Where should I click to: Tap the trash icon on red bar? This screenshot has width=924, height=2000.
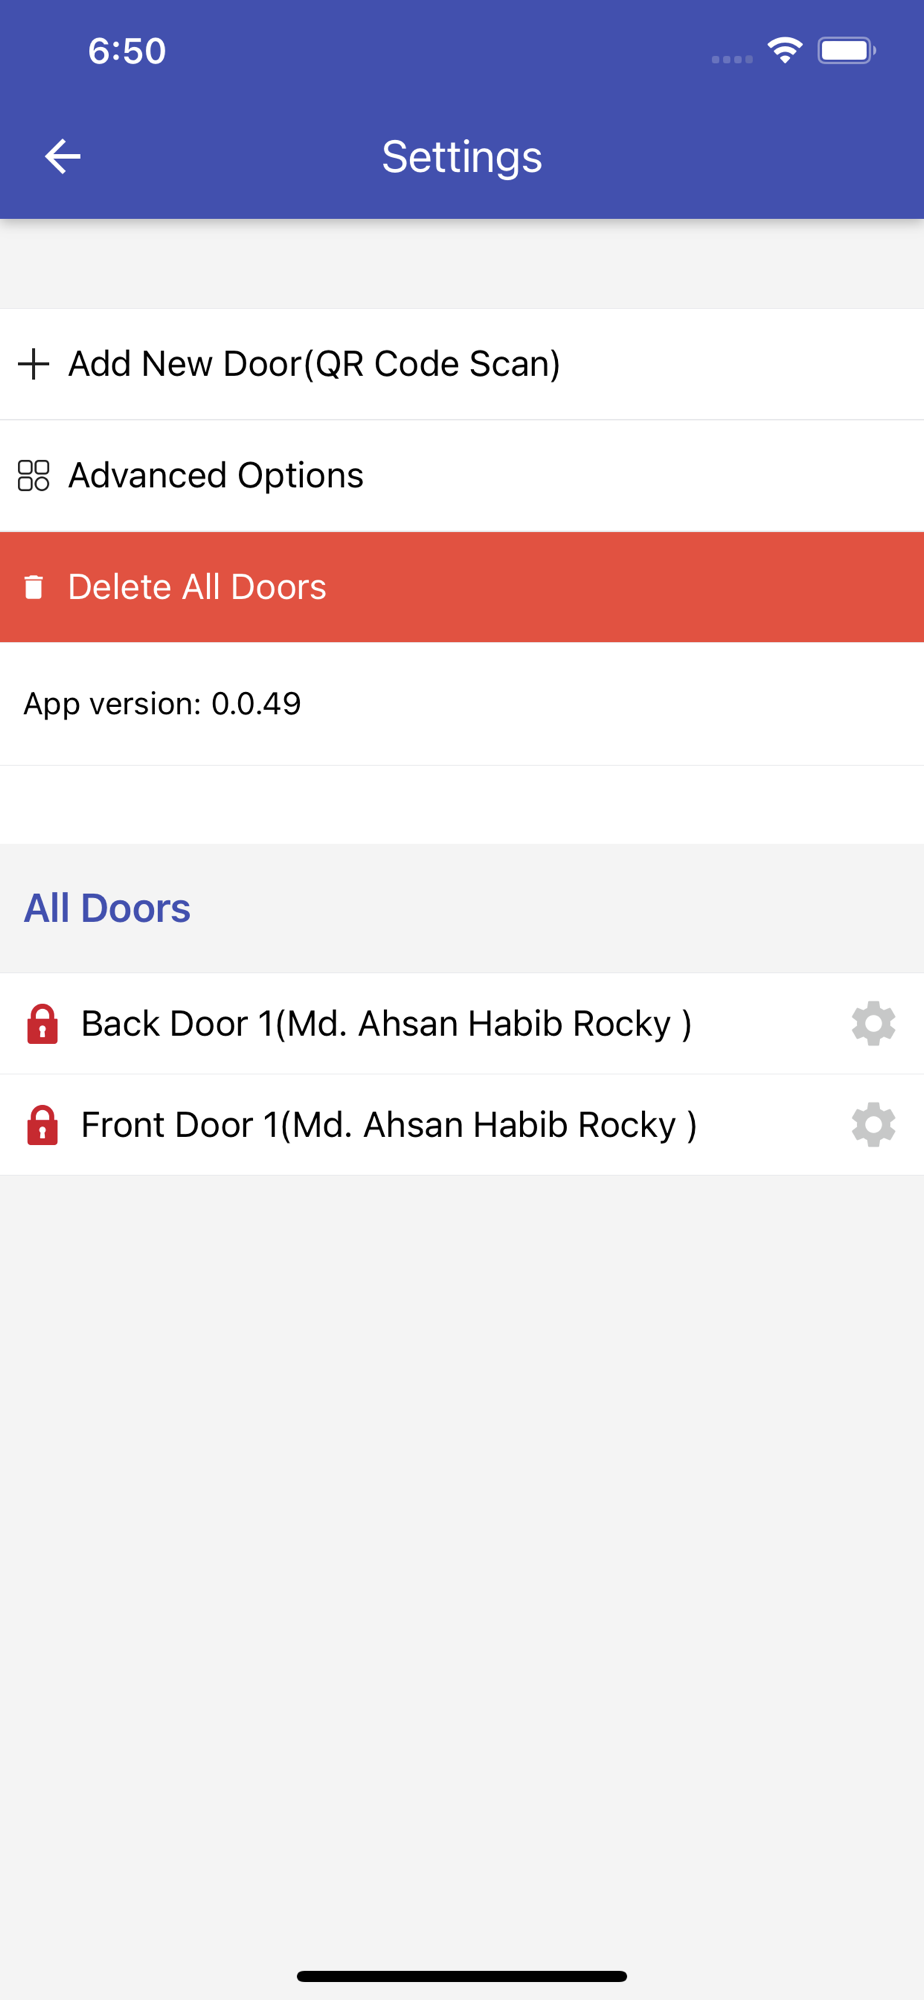pos(34,587)
